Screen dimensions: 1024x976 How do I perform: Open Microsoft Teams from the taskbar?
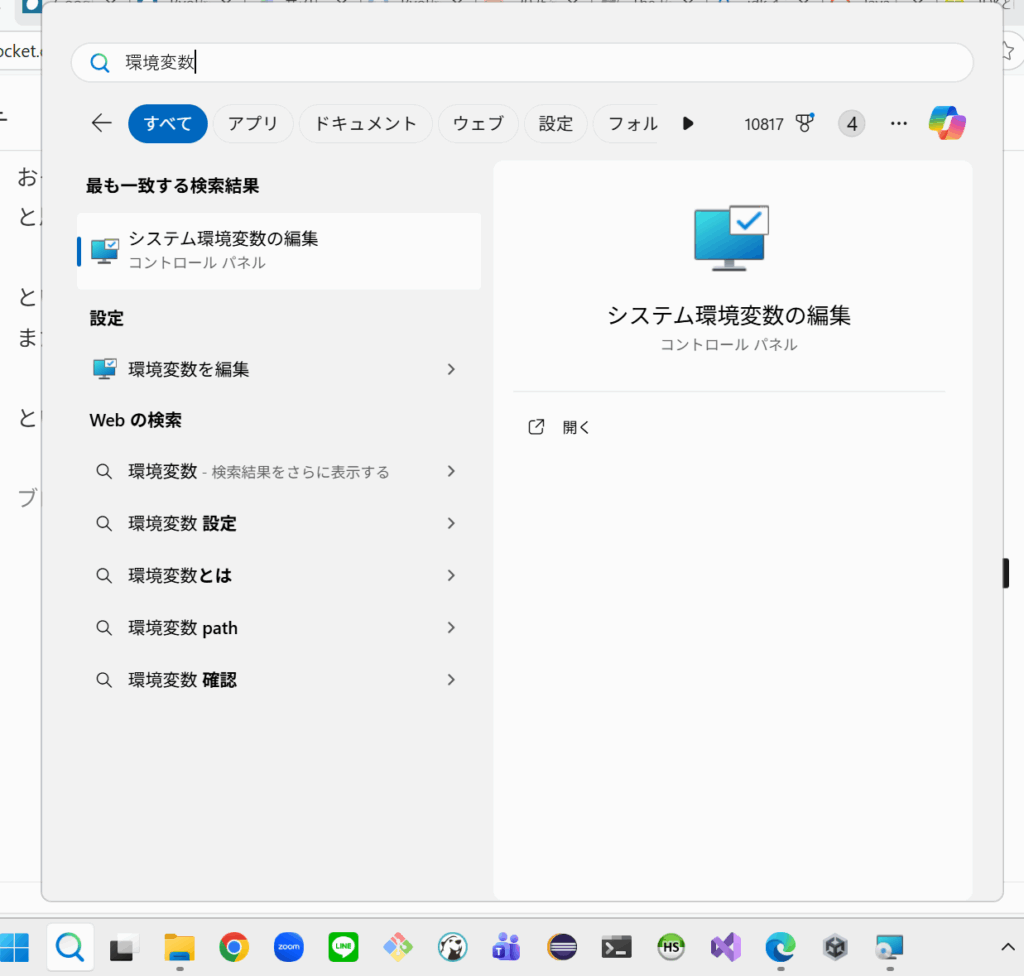tap(507, 946)
